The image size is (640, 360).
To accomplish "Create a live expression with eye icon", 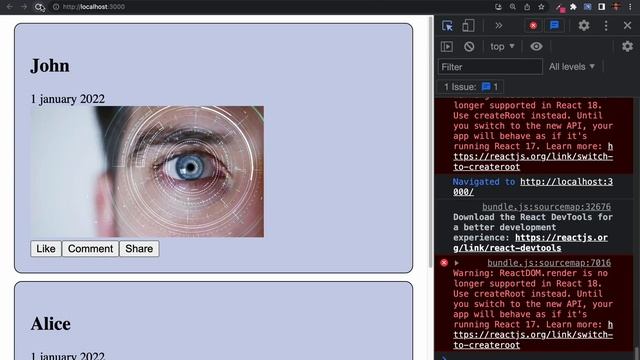I will (536, 47).
